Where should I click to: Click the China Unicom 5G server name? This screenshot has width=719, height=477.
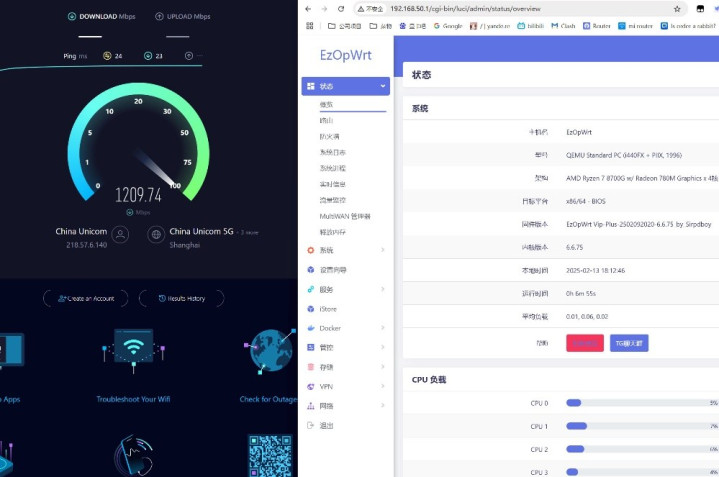(201, 232)
